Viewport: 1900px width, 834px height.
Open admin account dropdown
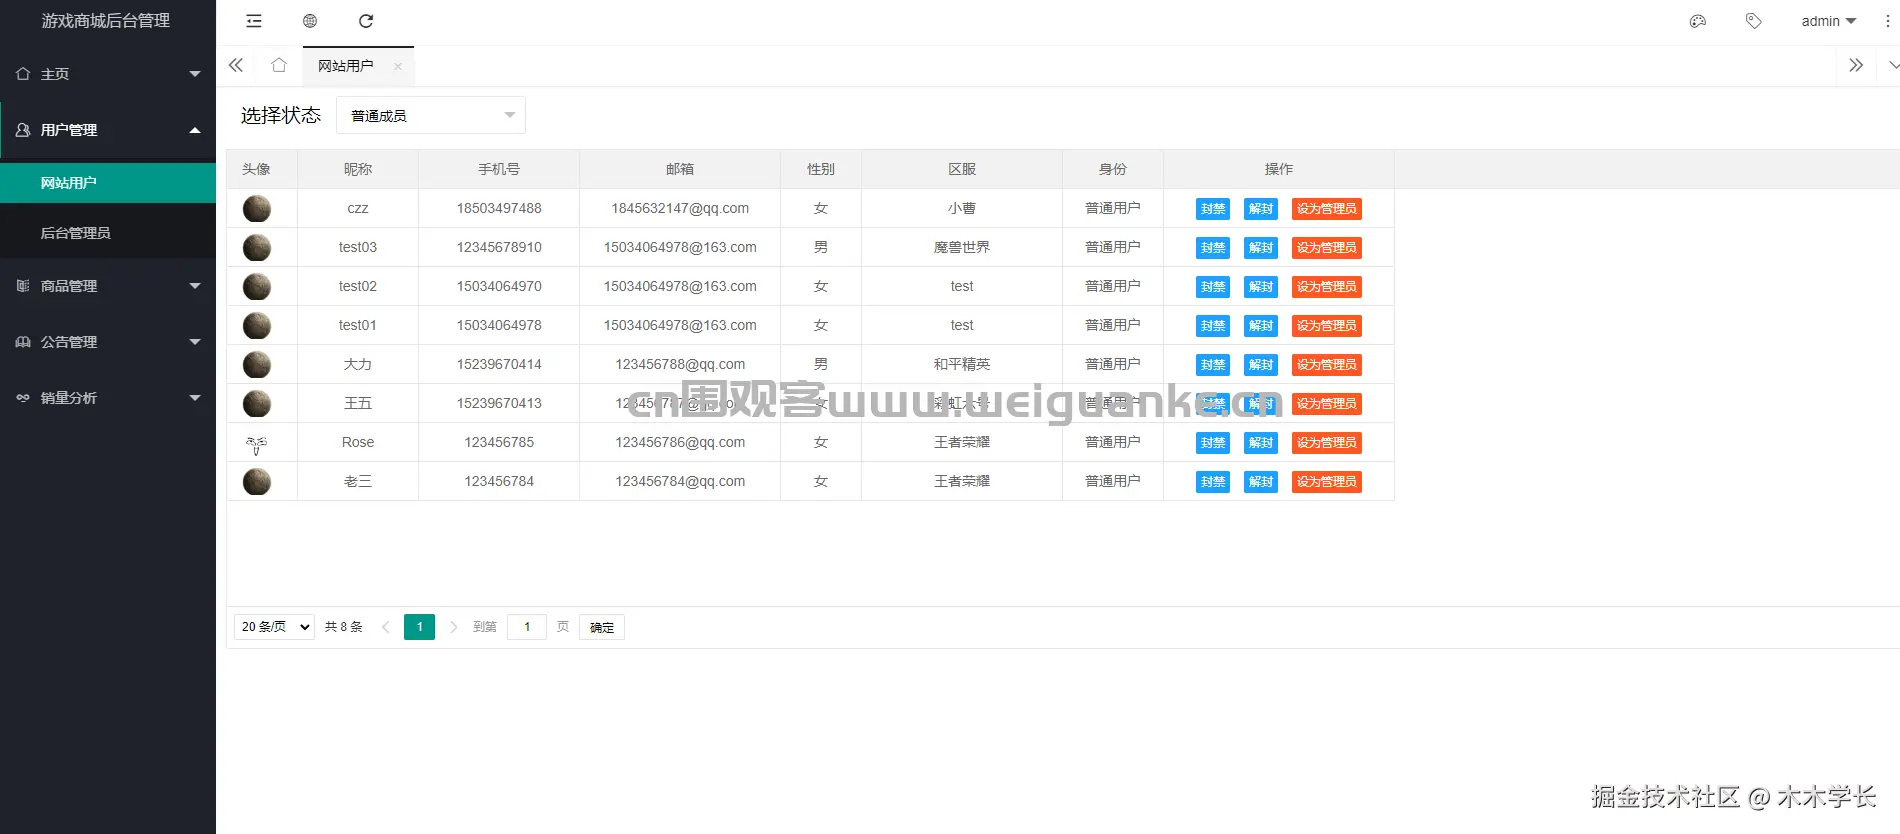1829,21
